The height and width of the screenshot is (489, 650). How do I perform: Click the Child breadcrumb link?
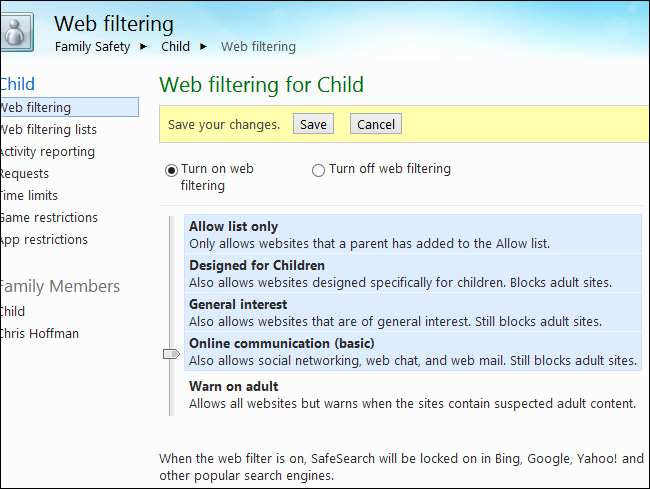(x=175, y=46)
